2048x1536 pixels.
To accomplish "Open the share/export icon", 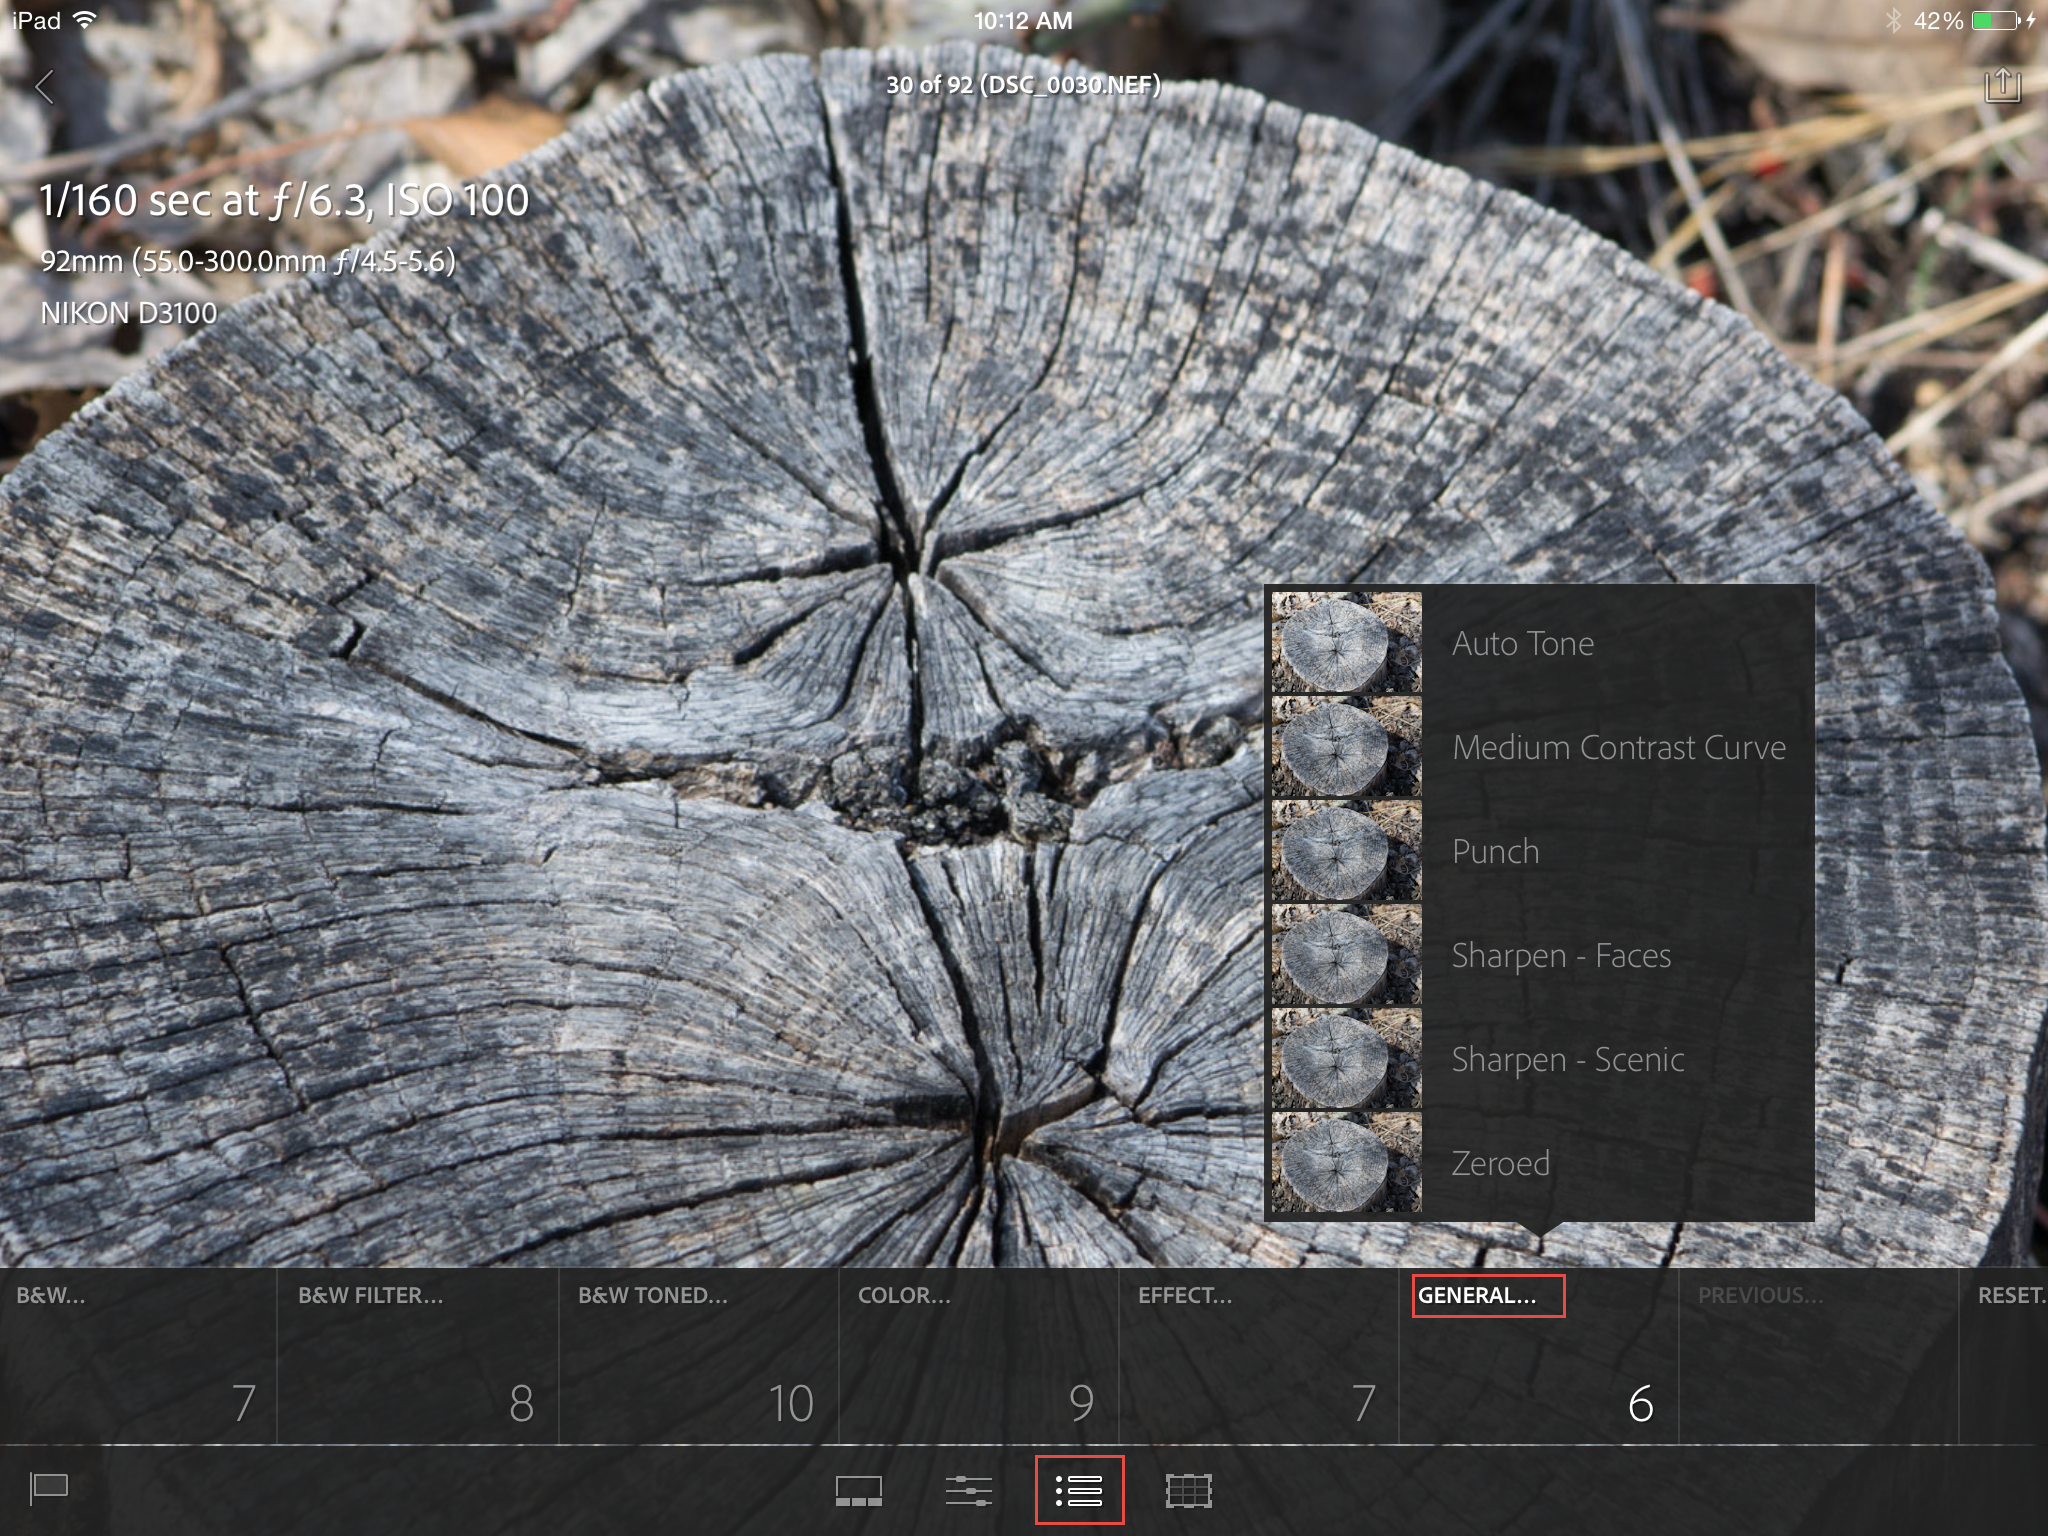I will (x=2002, y=86).
